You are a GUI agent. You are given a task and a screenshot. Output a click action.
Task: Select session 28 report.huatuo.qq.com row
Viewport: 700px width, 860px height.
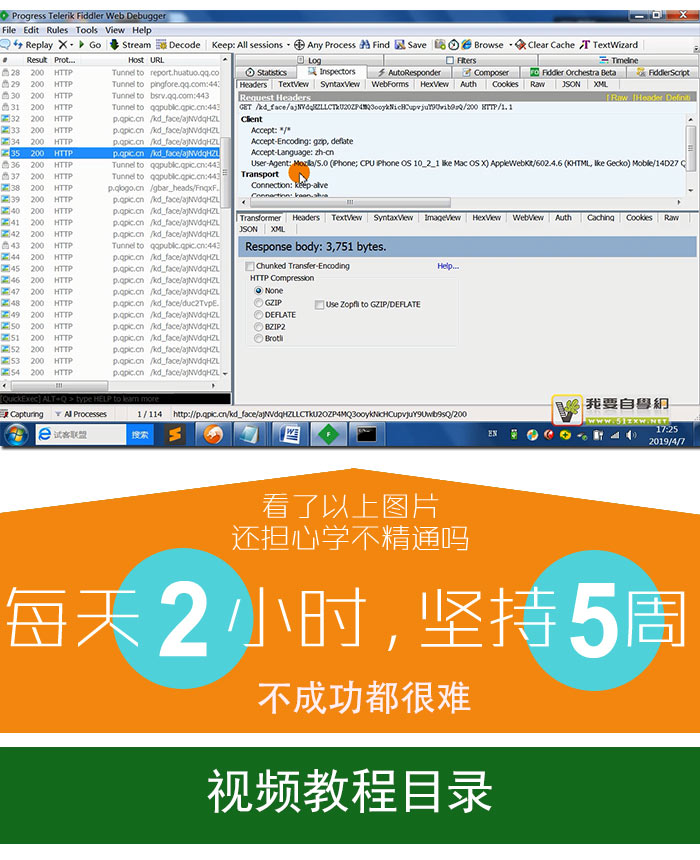[x=110, y=72]
